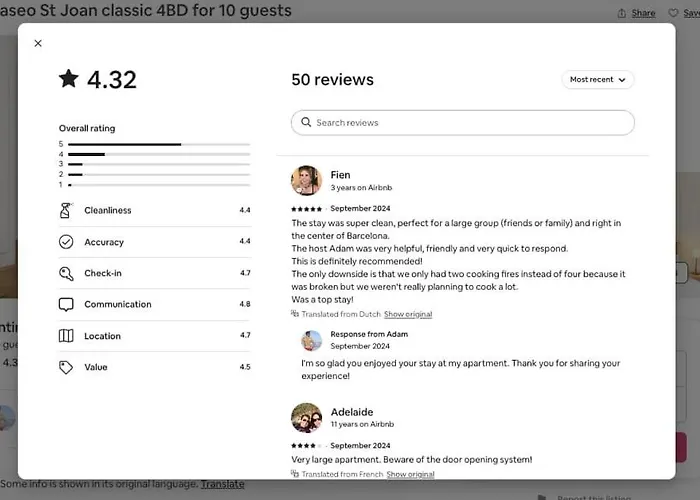This screenshot has height=500, width=700.
Task: Click the Communication label
Action: coord(118,304)
